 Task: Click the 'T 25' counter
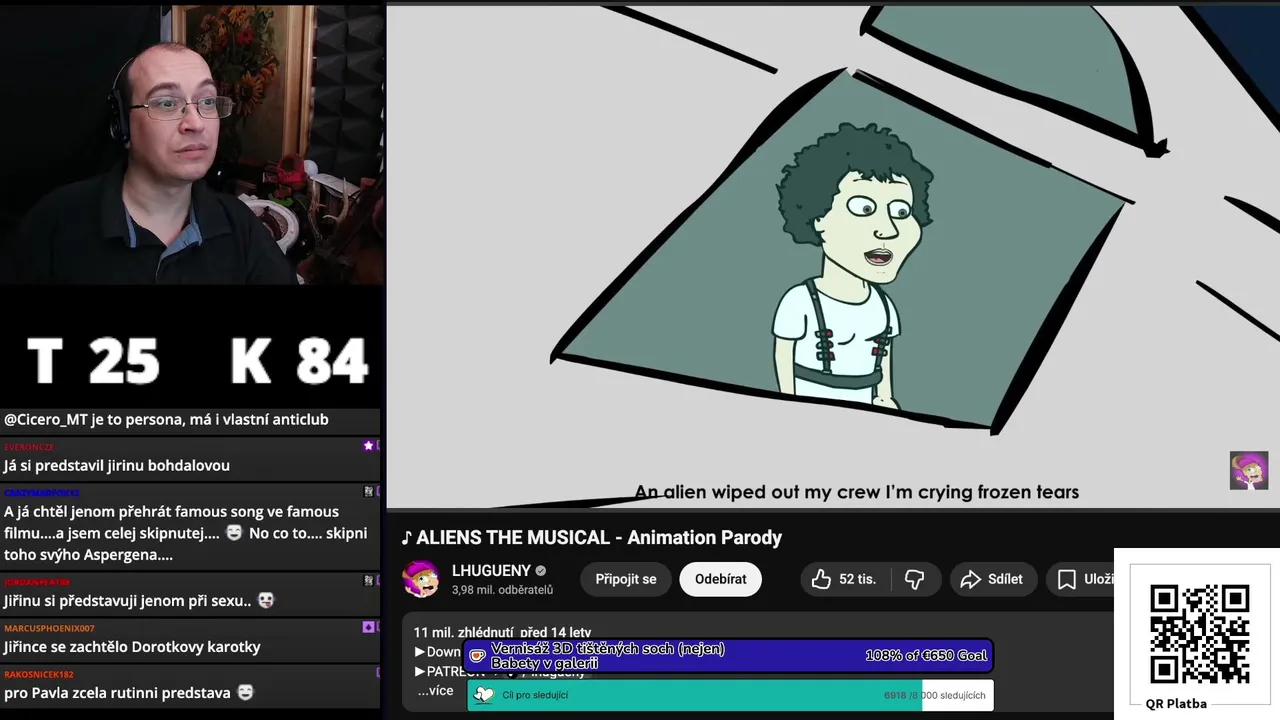93,361
